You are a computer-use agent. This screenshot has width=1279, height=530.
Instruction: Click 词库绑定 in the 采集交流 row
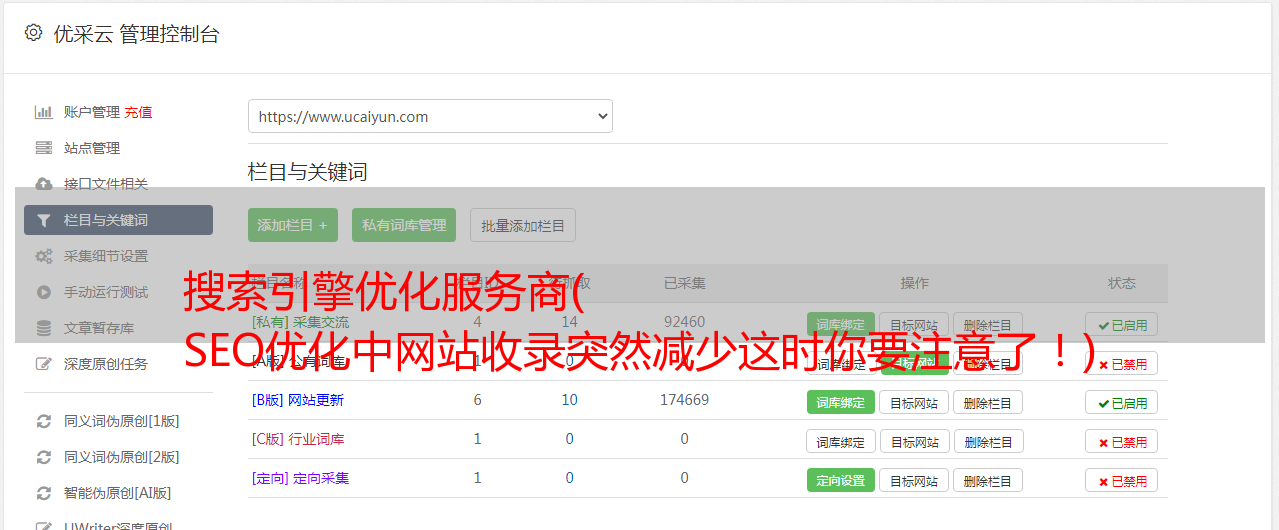[x=841, y=324]
